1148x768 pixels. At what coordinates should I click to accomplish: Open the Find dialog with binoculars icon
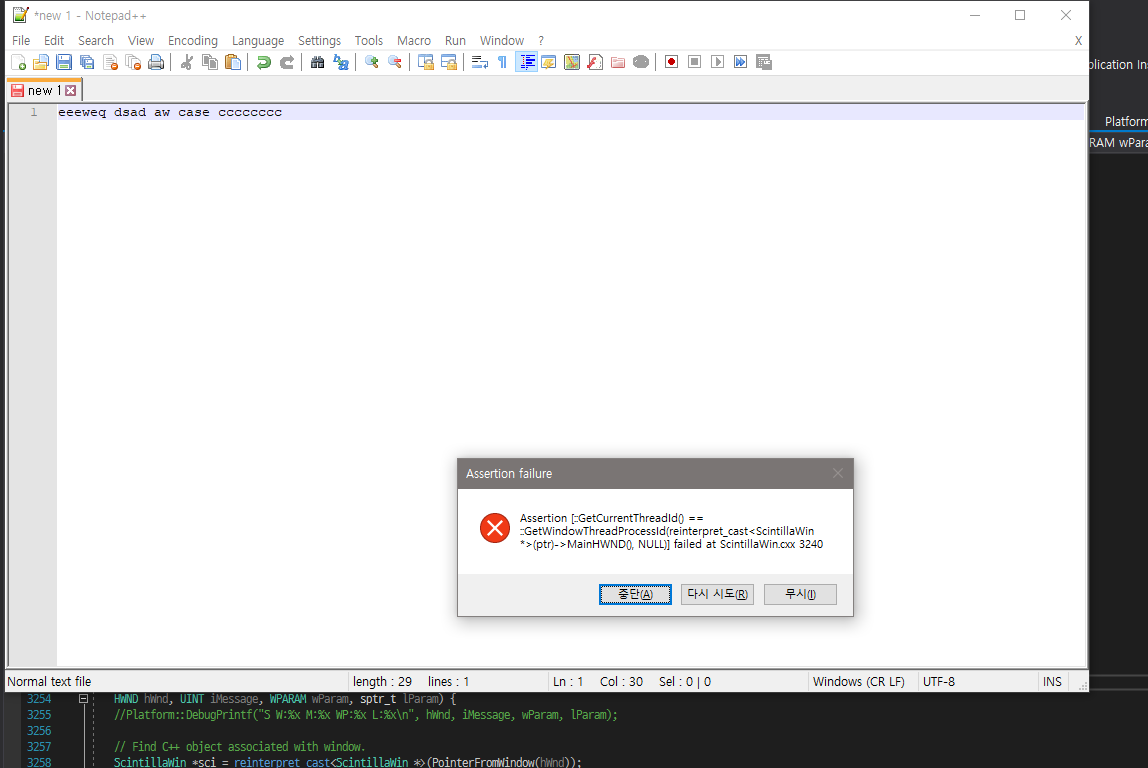tap(316, 62)
